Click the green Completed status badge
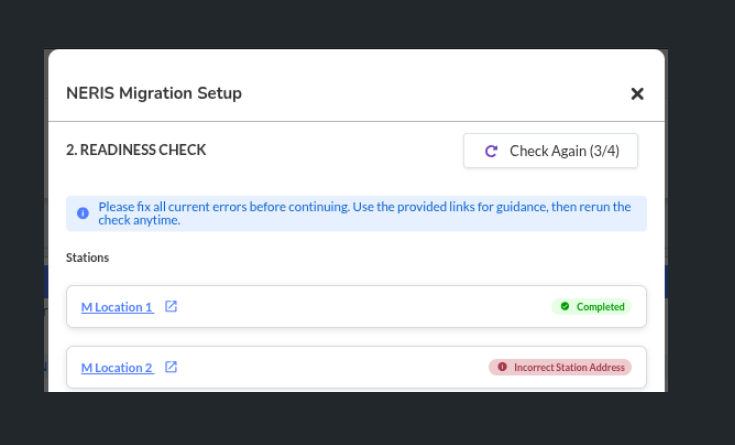Screen dimensions: 735x445 tap(592, 307)
